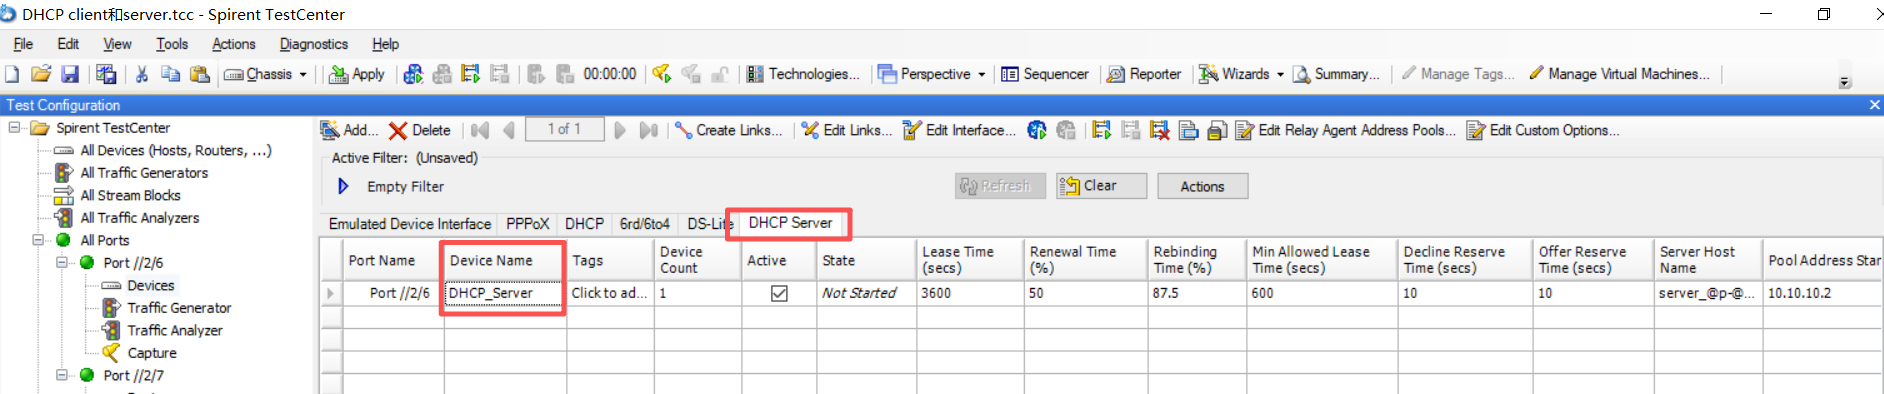Click start-stream icon with green arrow

[1101, 130]
